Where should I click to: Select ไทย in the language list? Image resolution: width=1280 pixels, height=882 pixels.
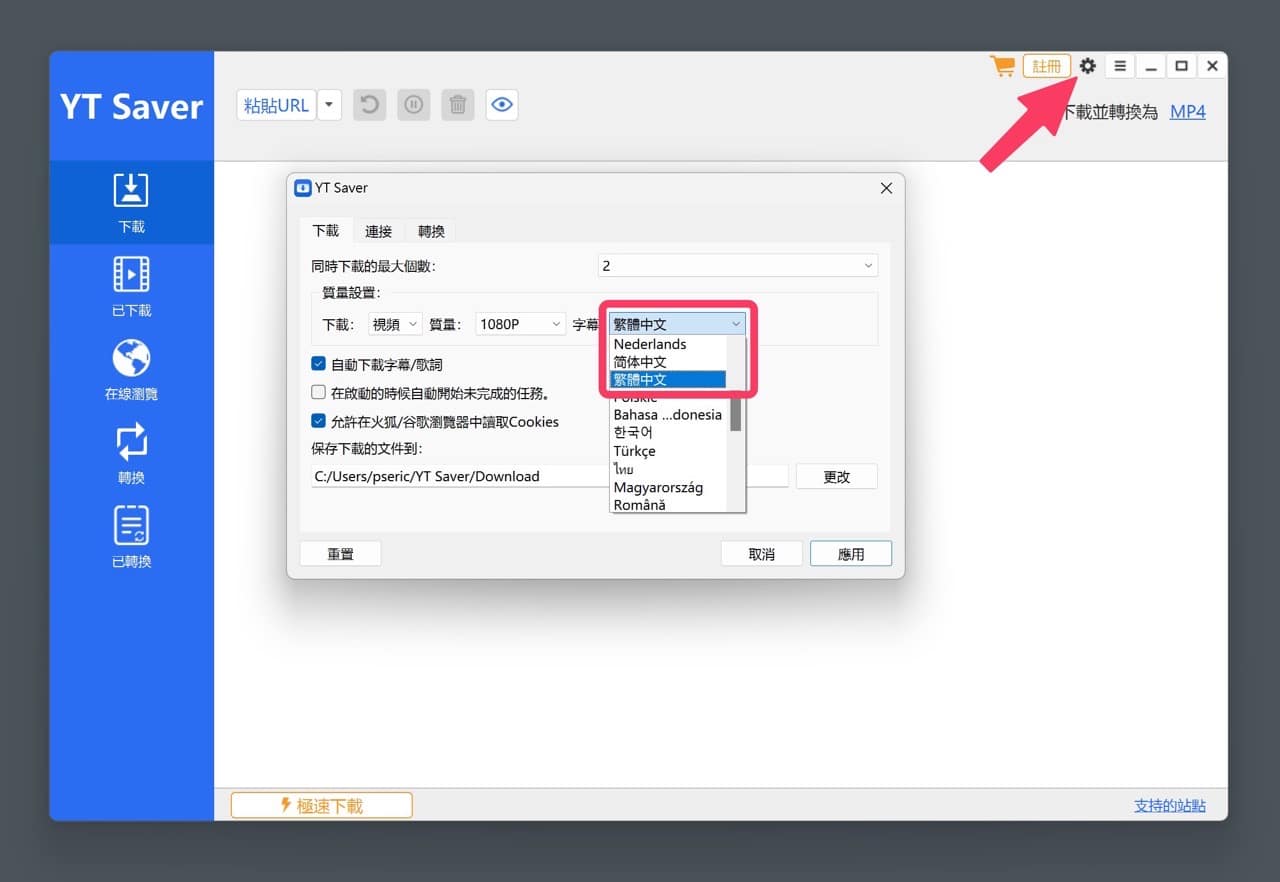668,469
